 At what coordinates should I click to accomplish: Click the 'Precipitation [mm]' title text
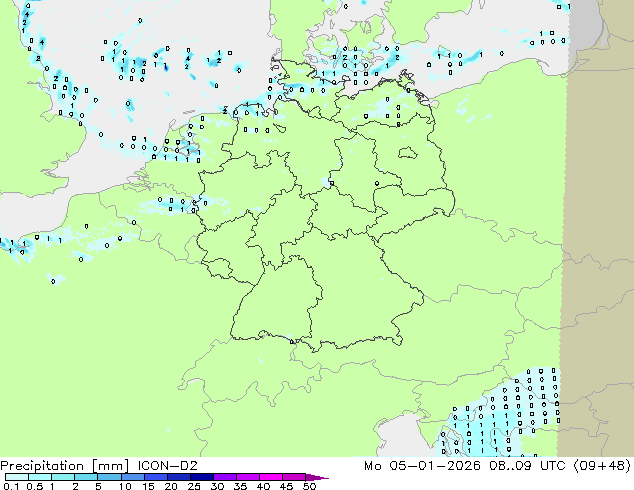point(65,466)
